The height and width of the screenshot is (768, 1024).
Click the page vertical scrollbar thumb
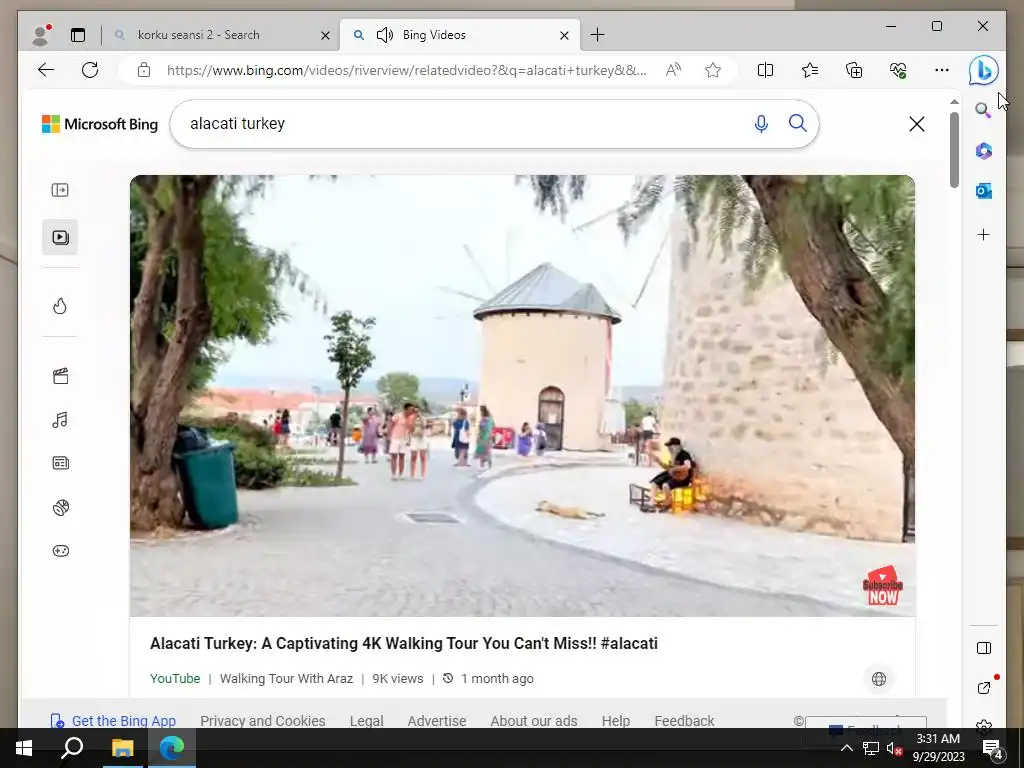click(x=954, y=150)
